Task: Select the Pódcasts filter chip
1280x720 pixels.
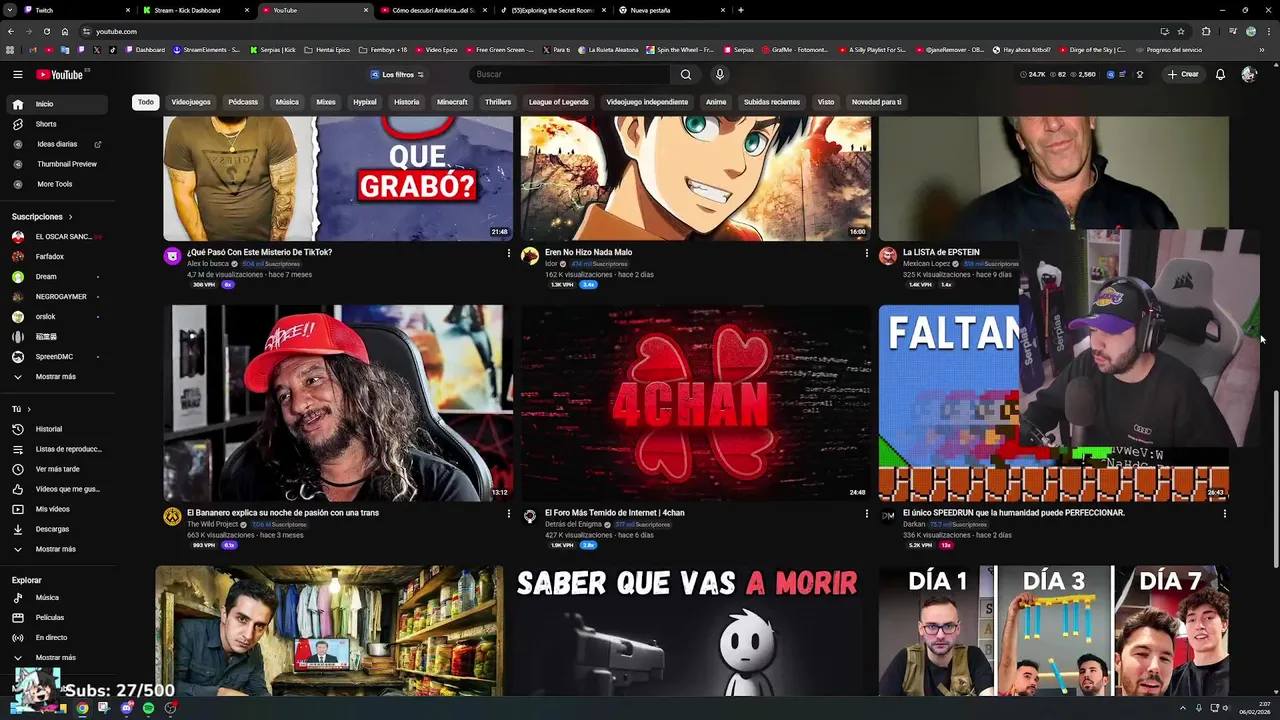Action: [243, 102]
